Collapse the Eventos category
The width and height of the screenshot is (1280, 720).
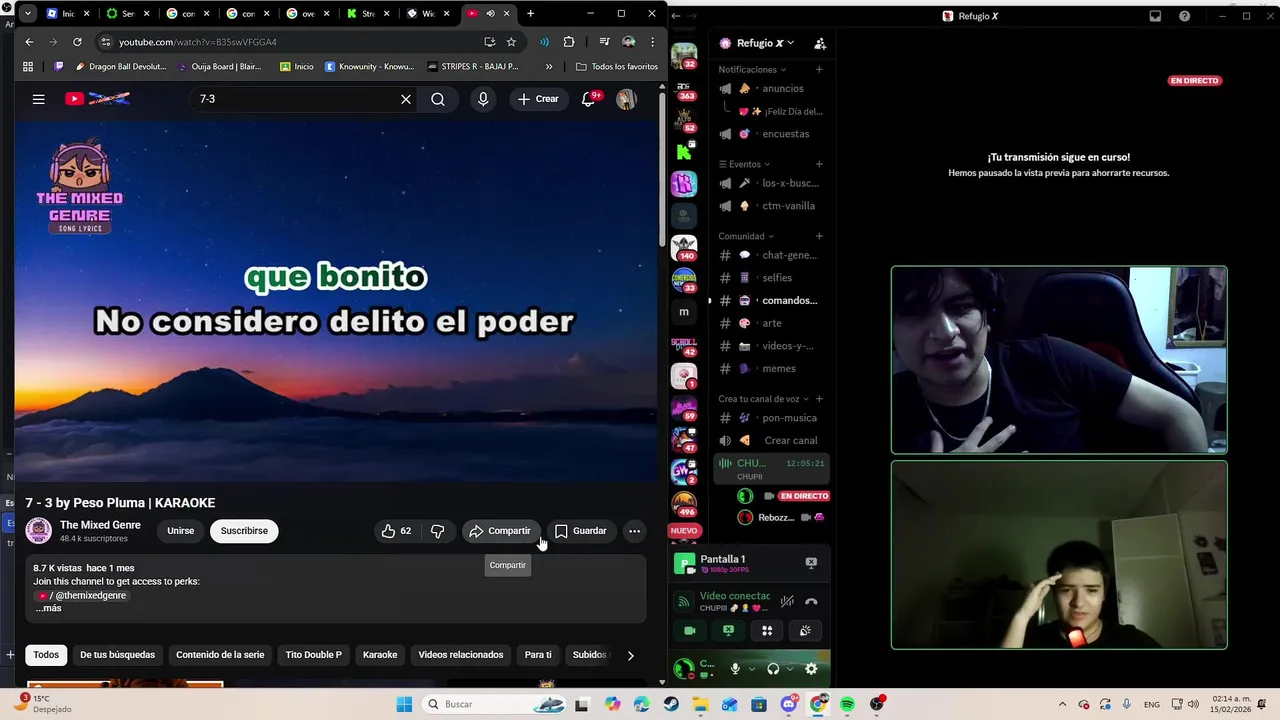(x=744, y=164)
